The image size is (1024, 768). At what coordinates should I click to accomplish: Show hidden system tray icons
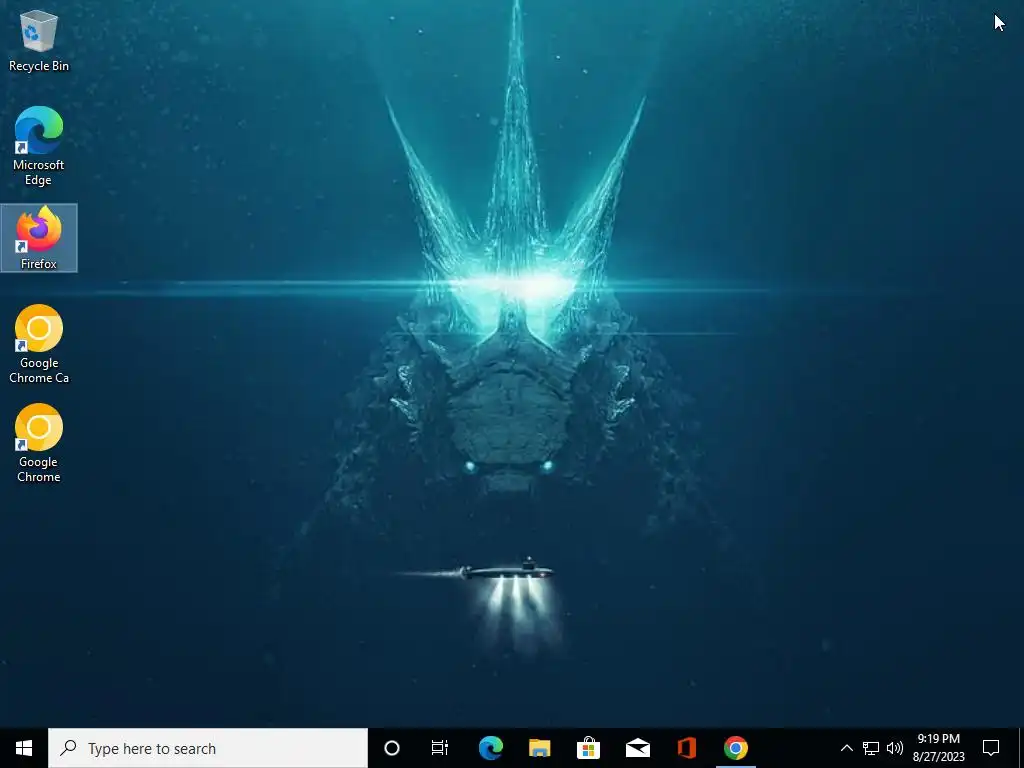click(846, 748)
